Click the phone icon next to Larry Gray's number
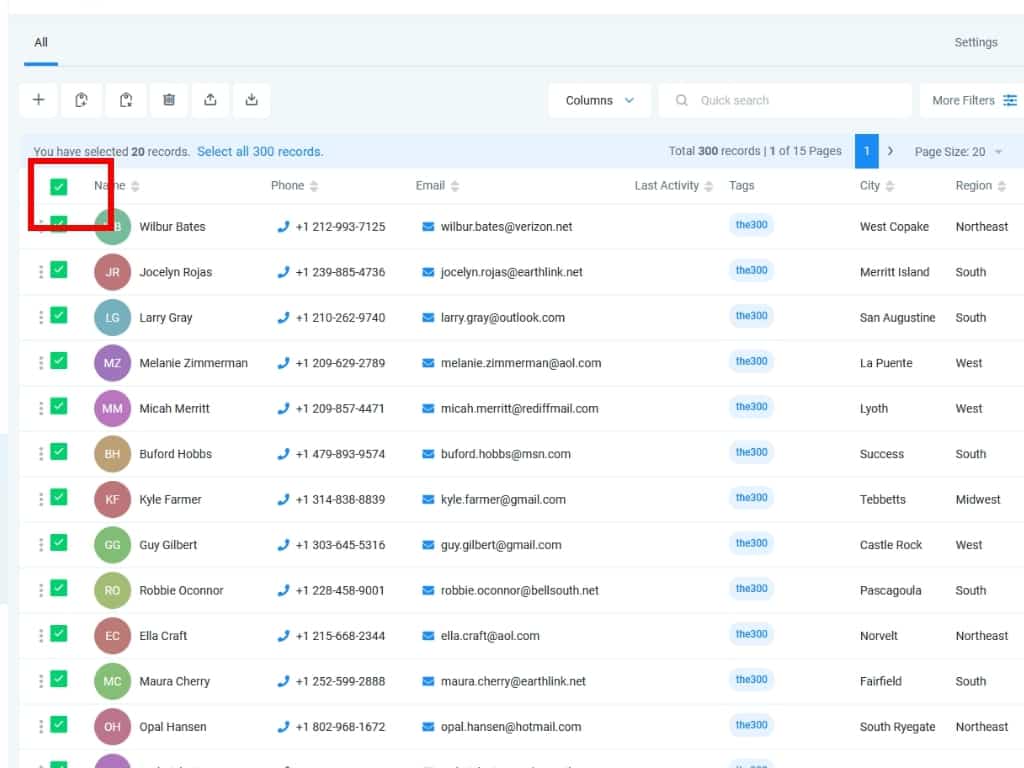The image size is (1024, 768). coord(283,318)
